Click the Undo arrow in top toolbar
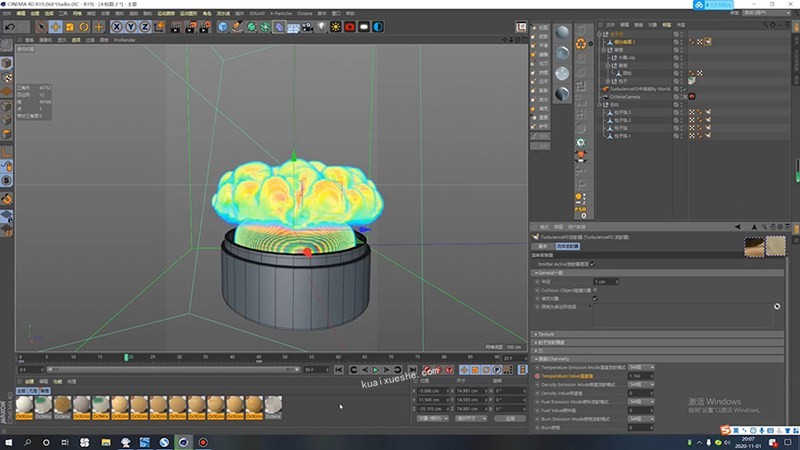 [9, 26]
